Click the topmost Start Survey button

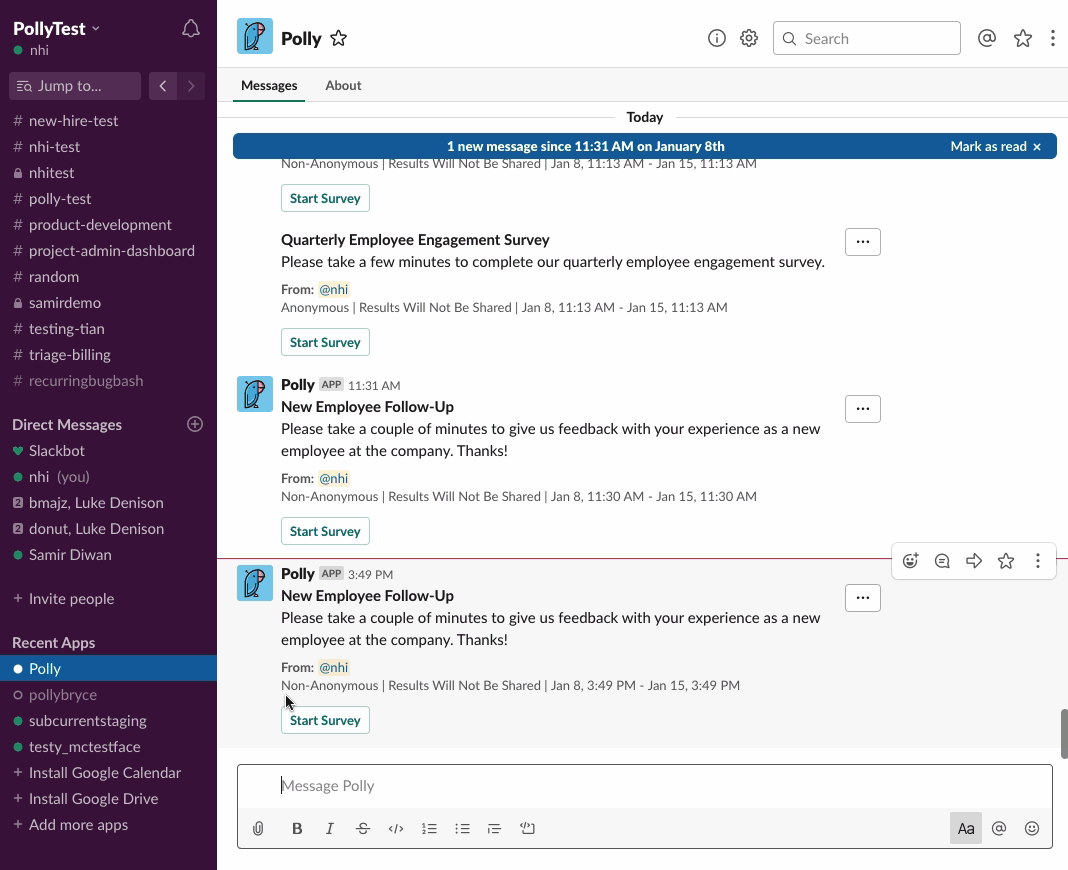tap(326, 198)
